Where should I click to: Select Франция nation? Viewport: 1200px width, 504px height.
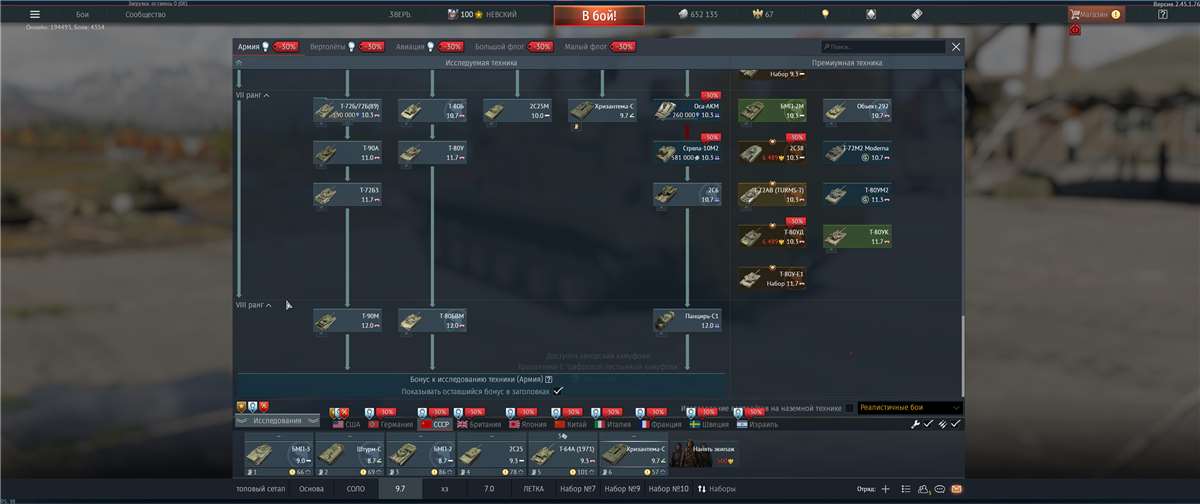[663, 424]
